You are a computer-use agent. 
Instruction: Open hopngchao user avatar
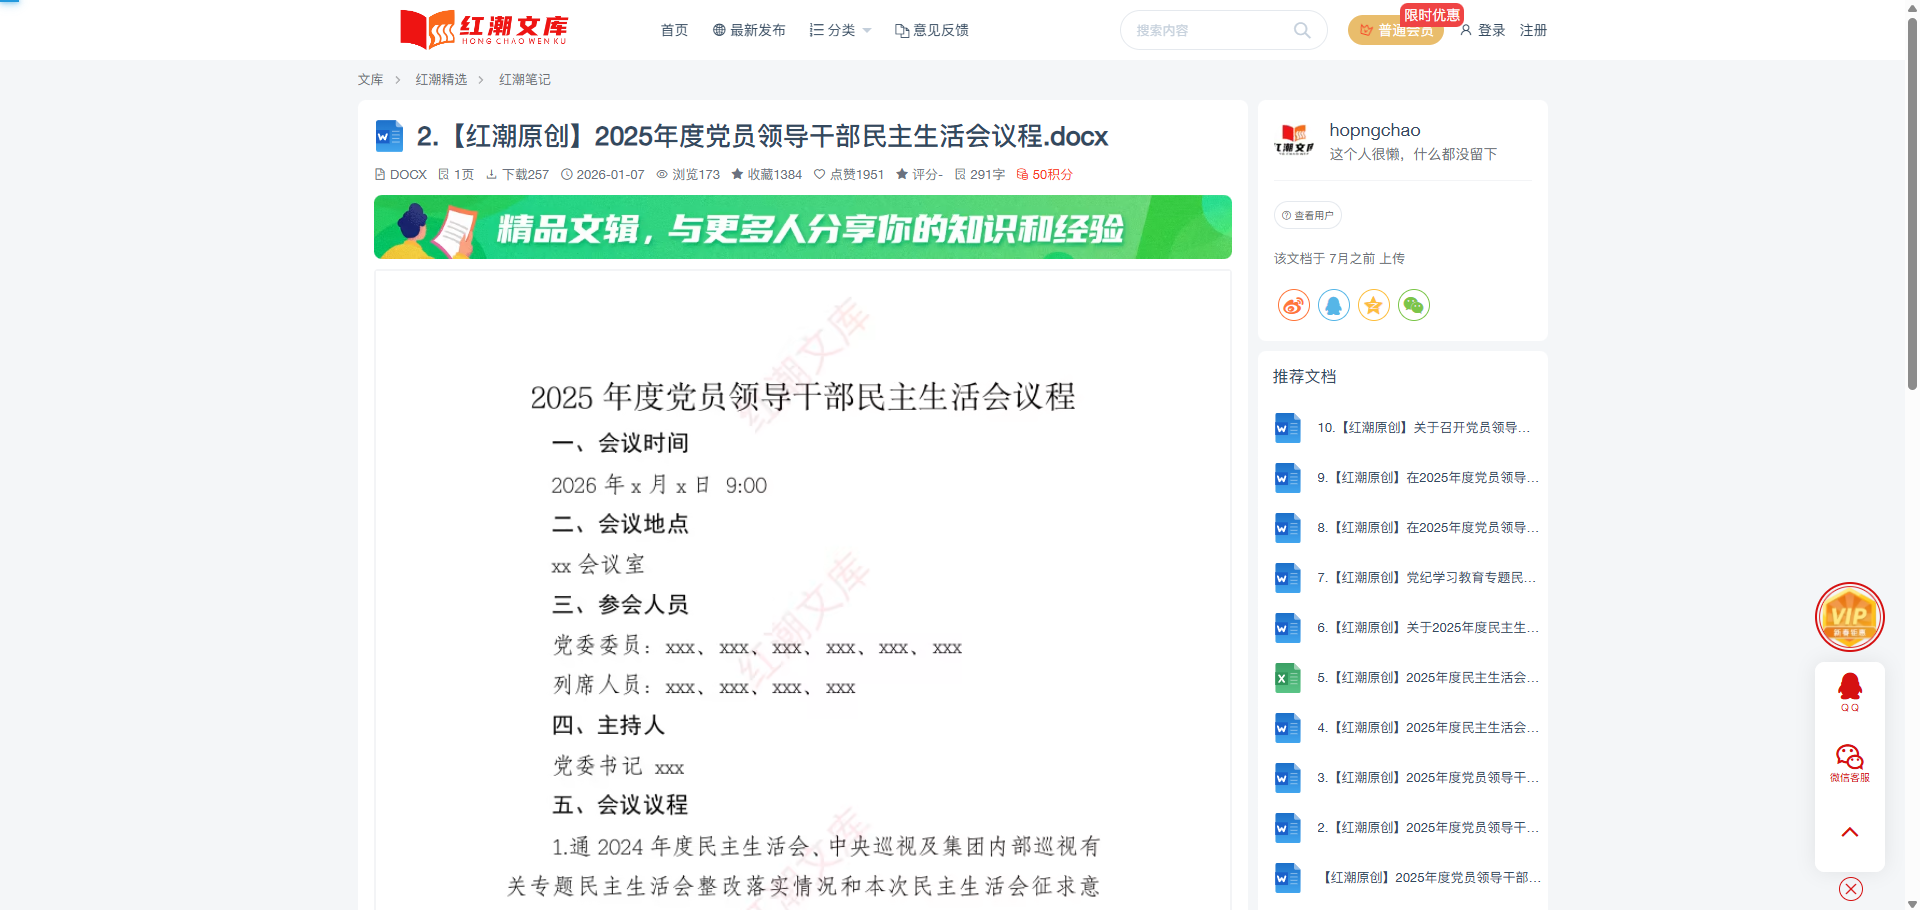pos(1294,140)
